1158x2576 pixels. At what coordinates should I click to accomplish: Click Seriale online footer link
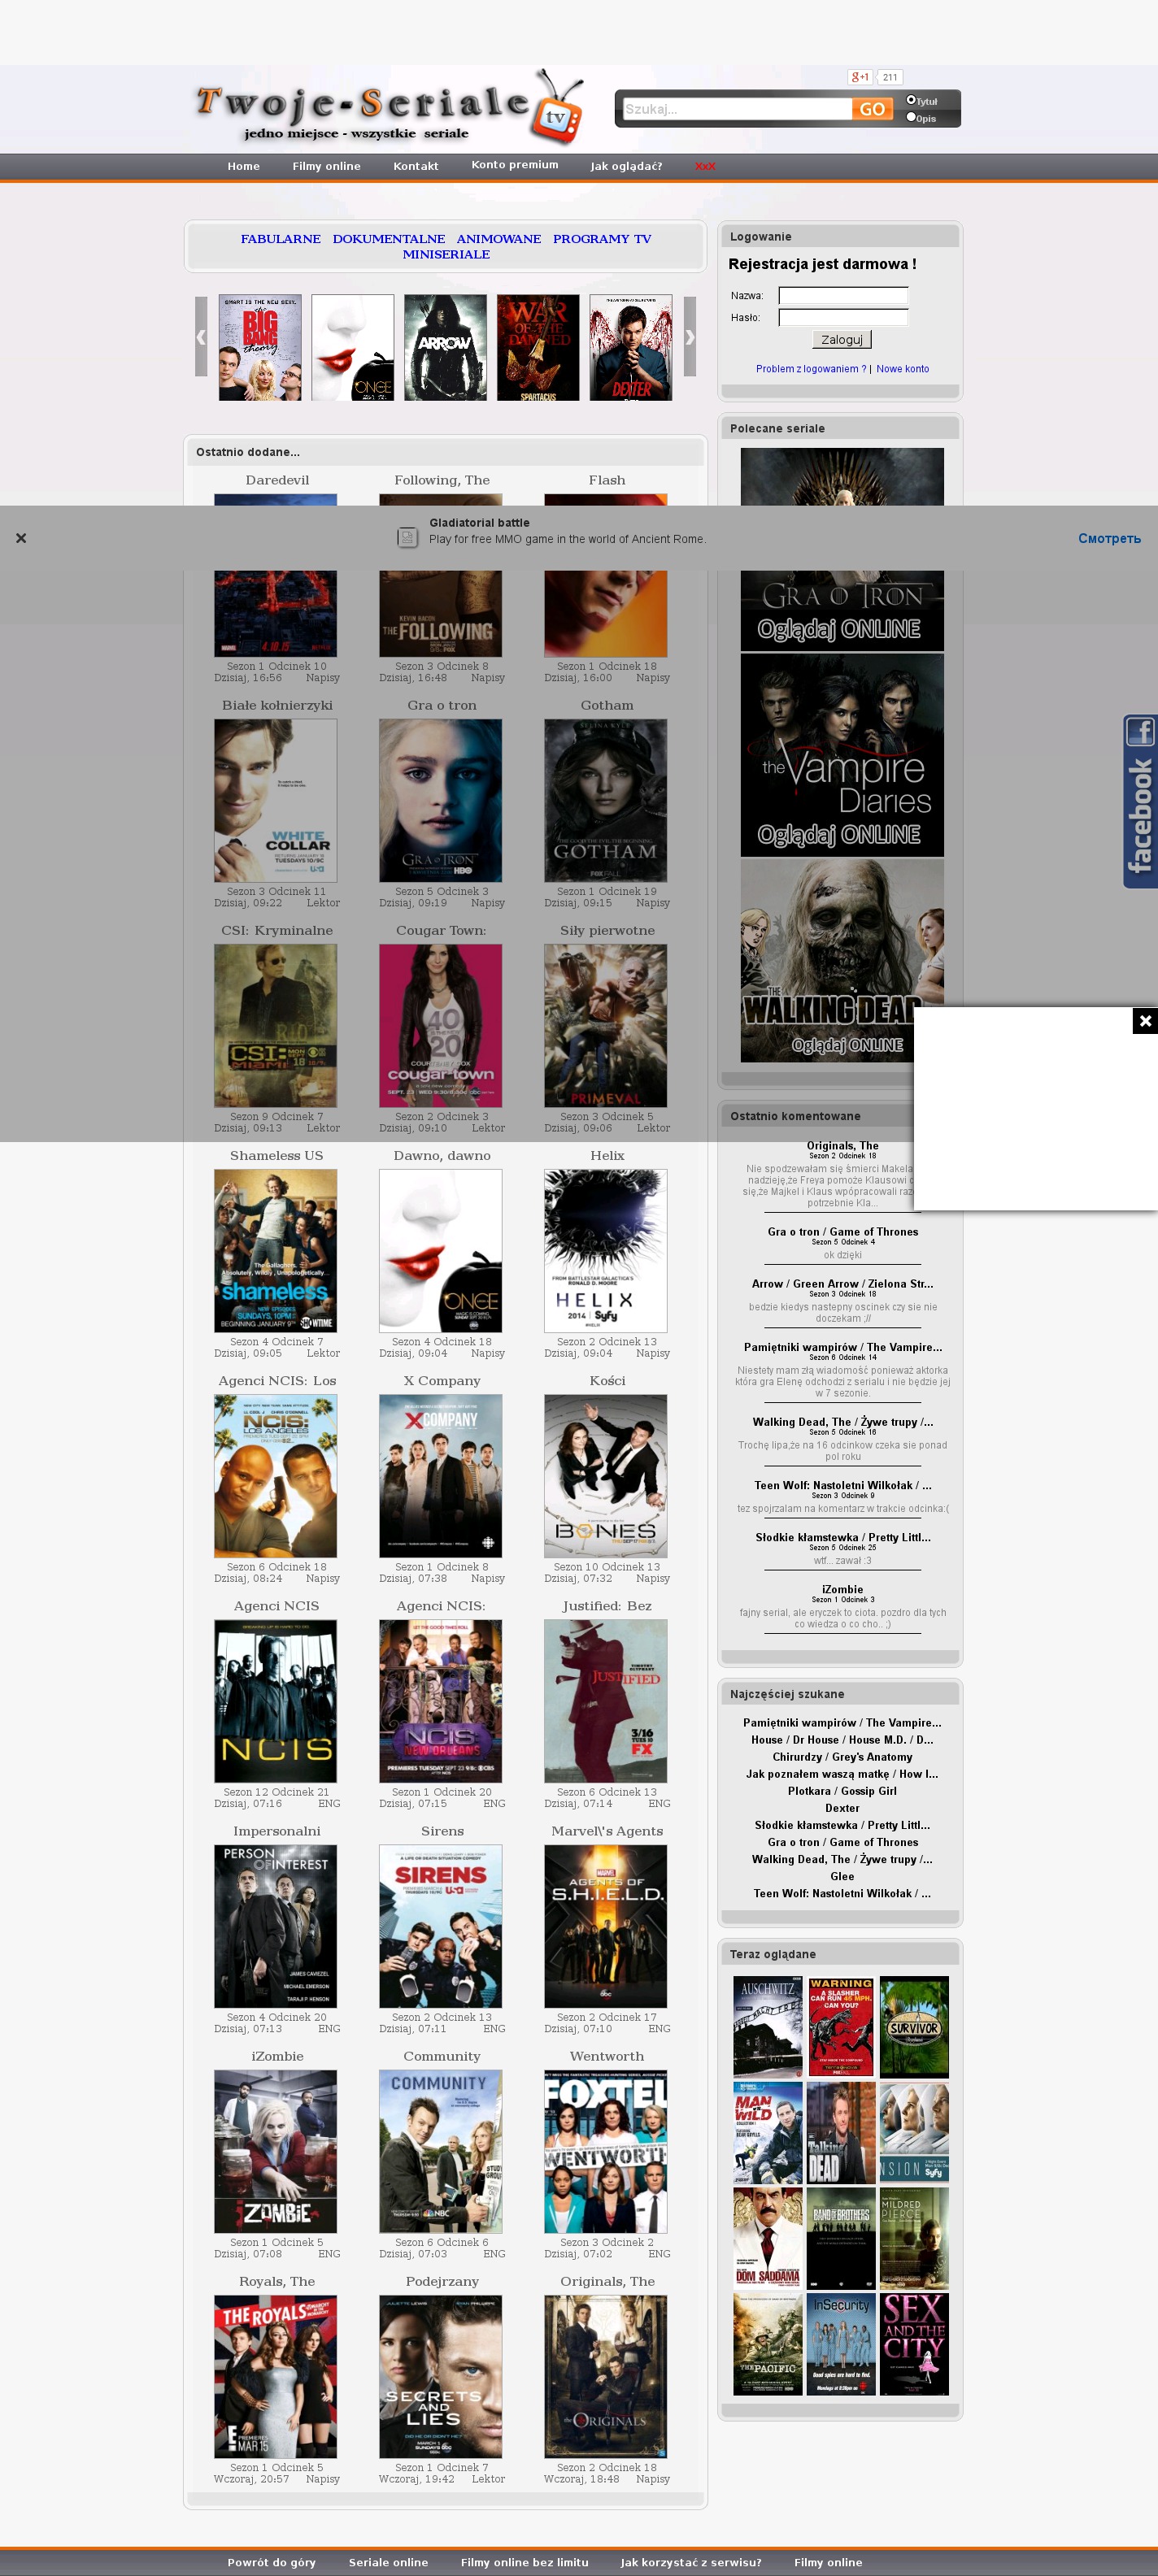click(x=388, y=2562)
